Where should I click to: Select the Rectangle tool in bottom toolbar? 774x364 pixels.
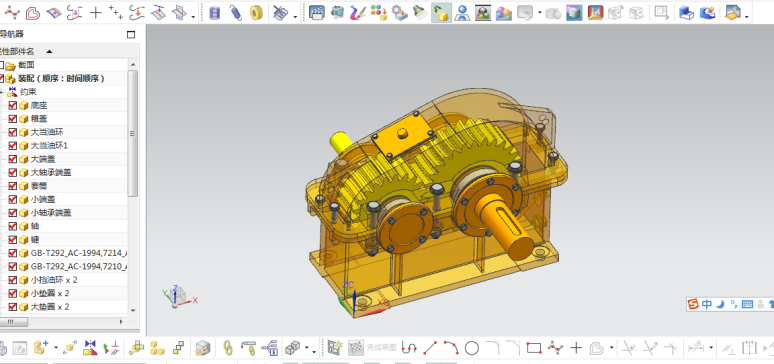(x=534, y=348)
